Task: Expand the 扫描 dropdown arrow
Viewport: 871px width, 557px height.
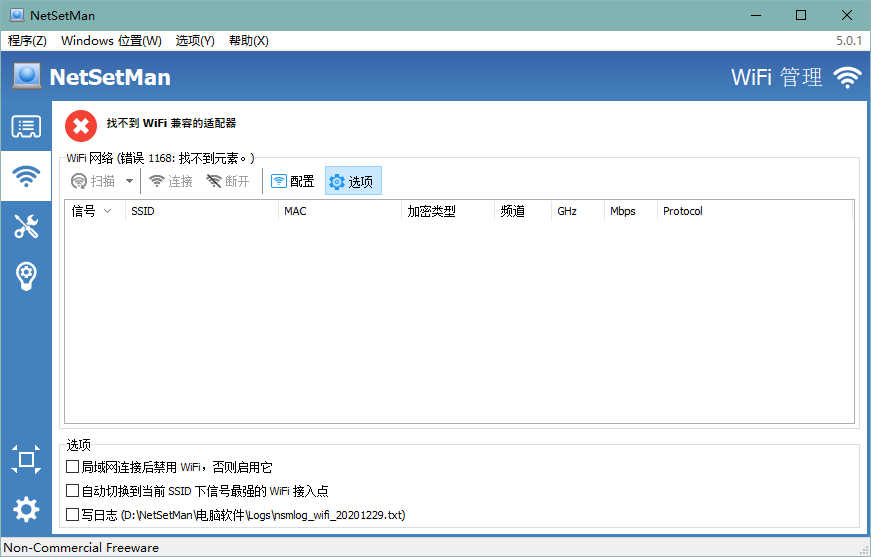Action: [x=129, y=181]
